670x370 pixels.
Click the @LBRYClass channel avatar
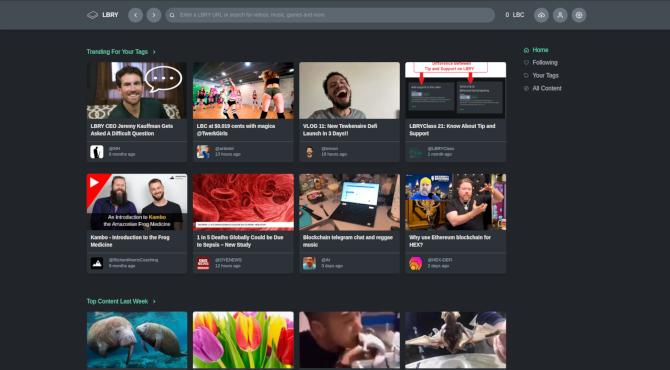click(x=415, y=152)
